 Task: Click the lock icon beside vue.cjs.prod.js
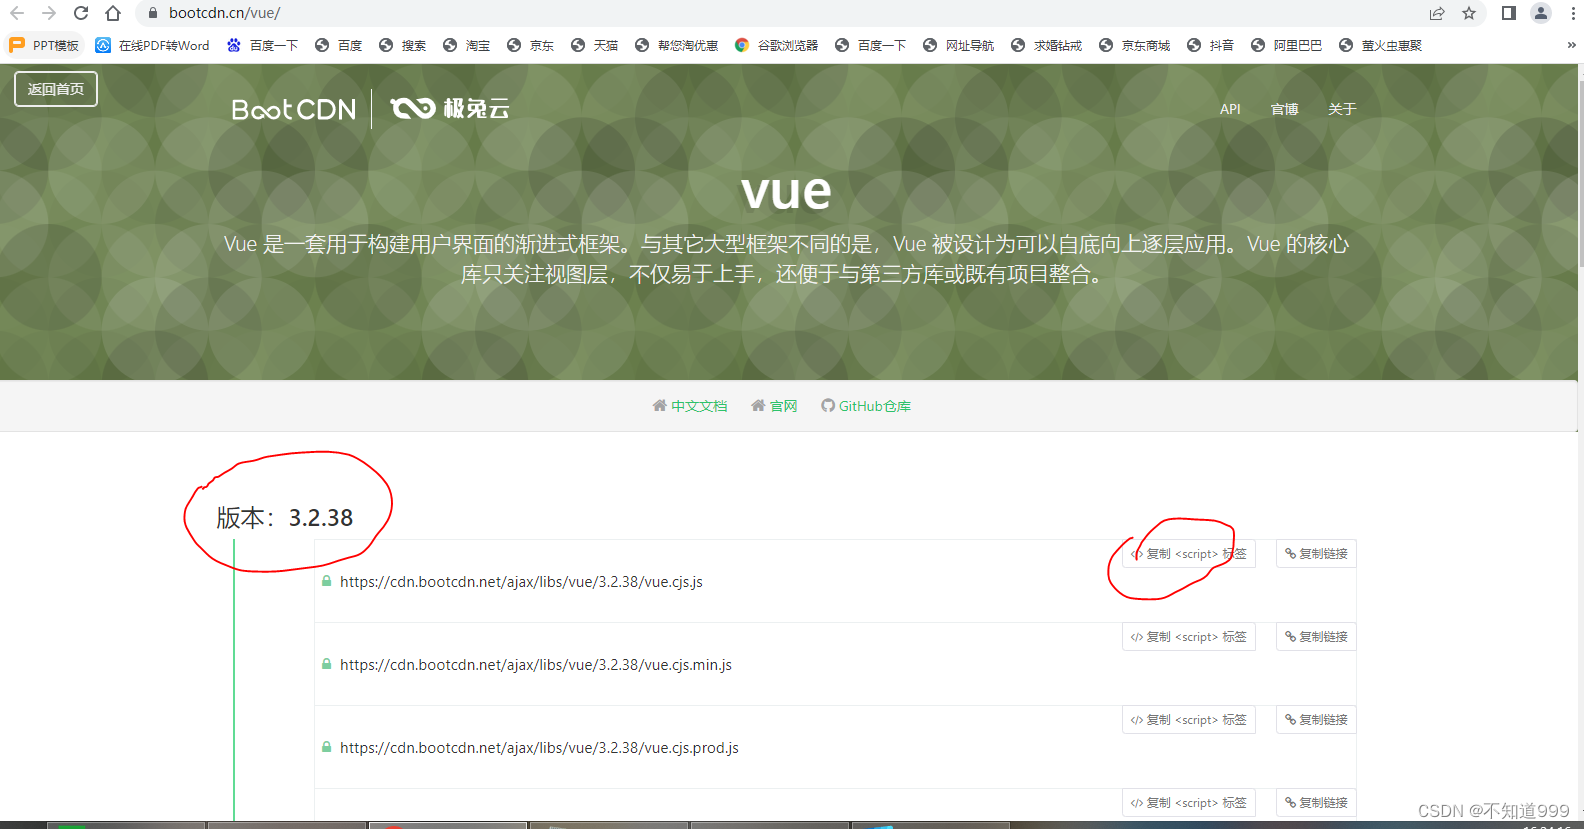click(x=326, y=747)
